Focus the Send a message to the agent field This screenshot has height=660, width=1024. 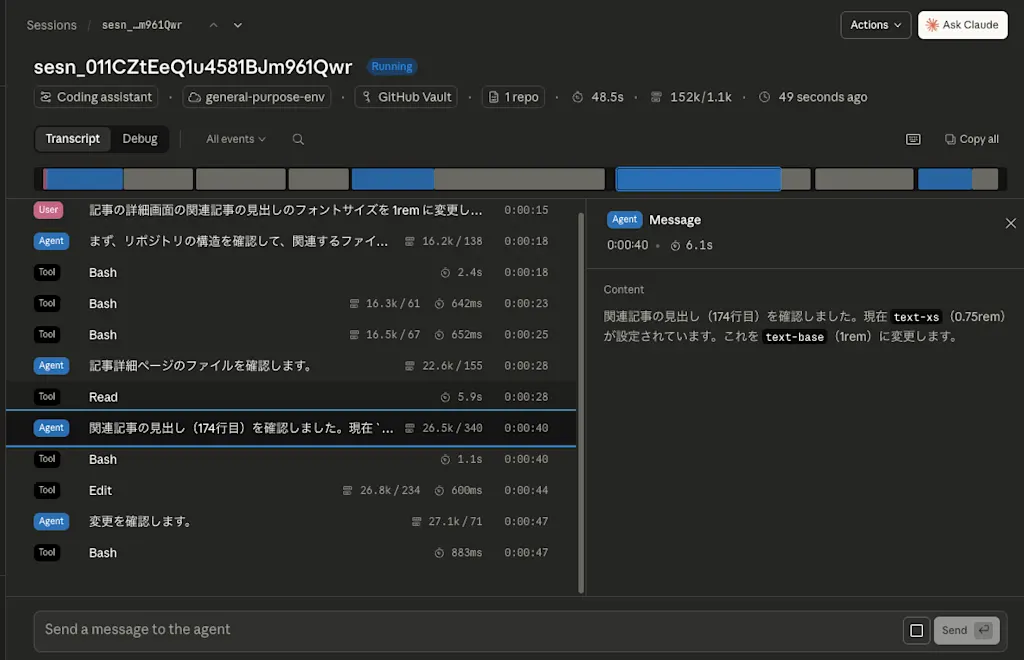click(x=467, y=630)
